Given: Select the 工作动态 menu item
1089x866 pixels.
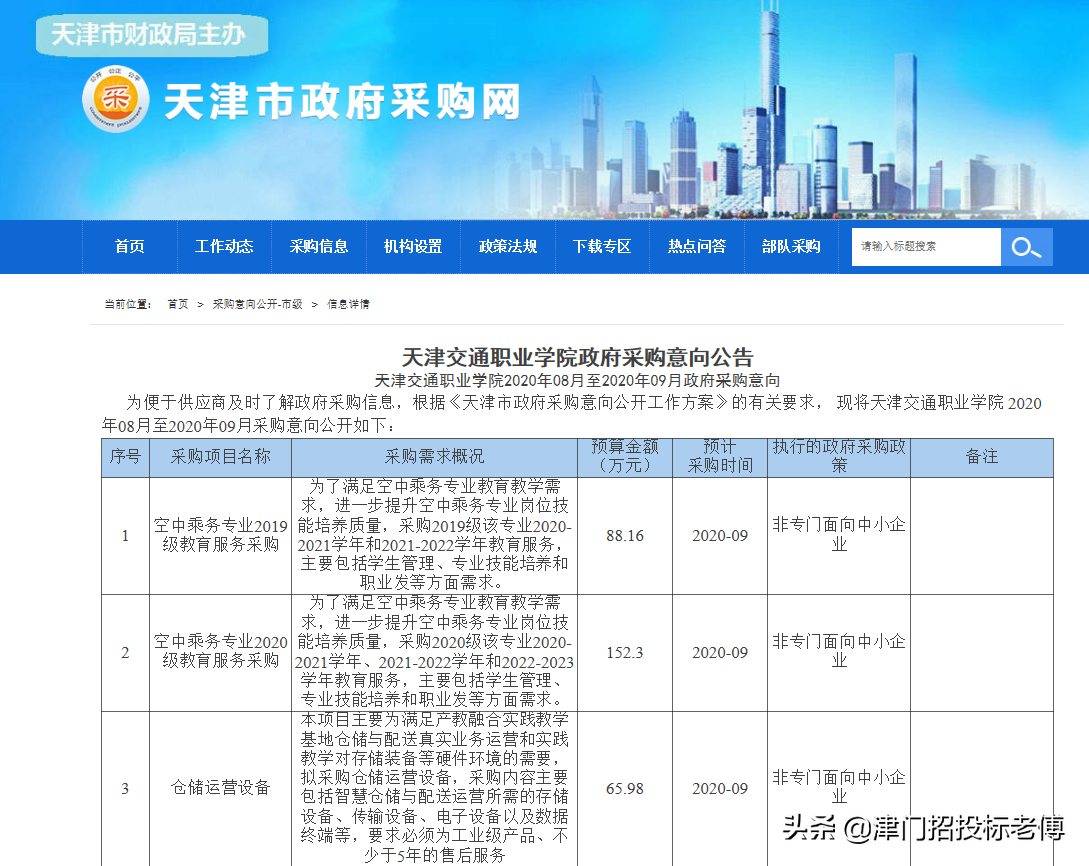Looking at the screenshot, I should point(224,247).
